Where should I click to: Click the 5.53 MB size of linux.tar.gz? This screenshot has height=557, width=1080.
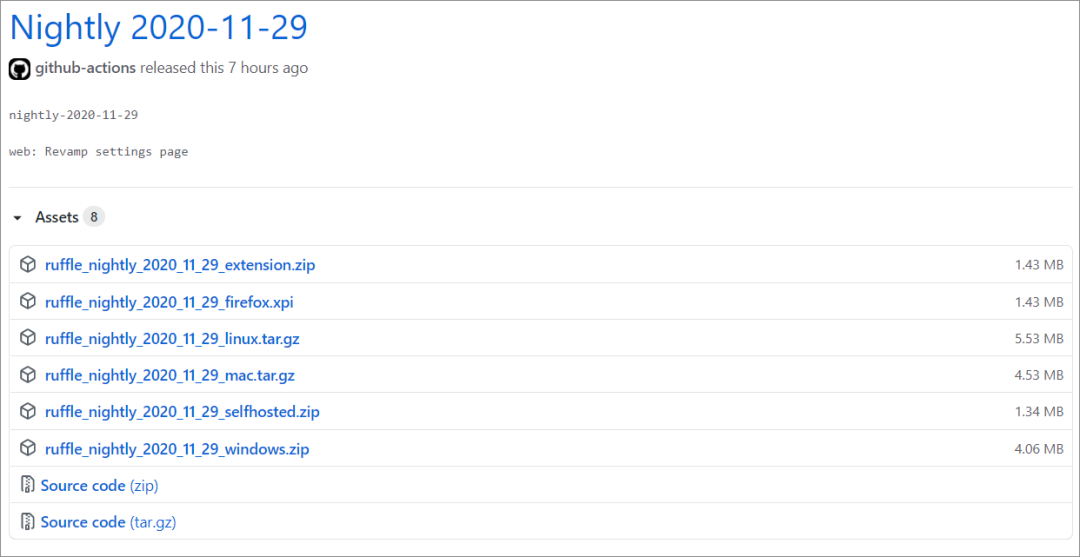[x=1039, y=339]
